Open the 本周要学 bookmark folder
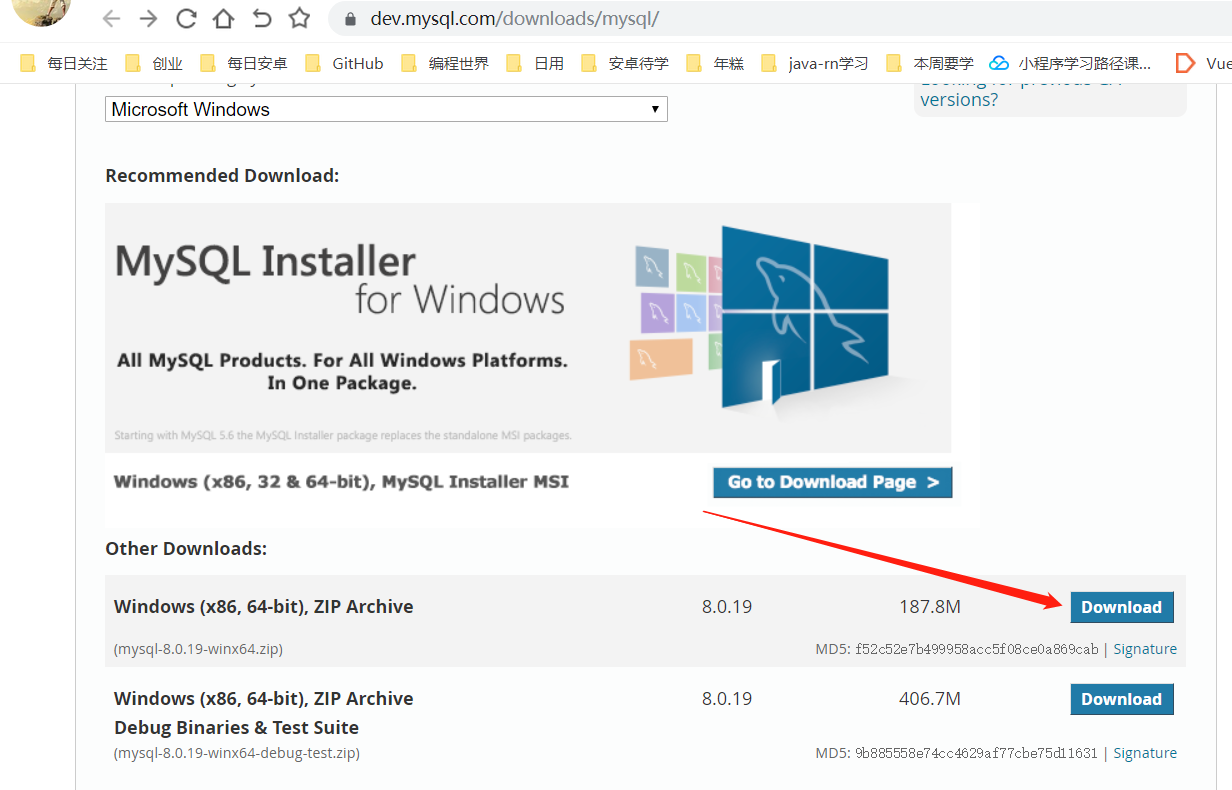 pos(930,63)
